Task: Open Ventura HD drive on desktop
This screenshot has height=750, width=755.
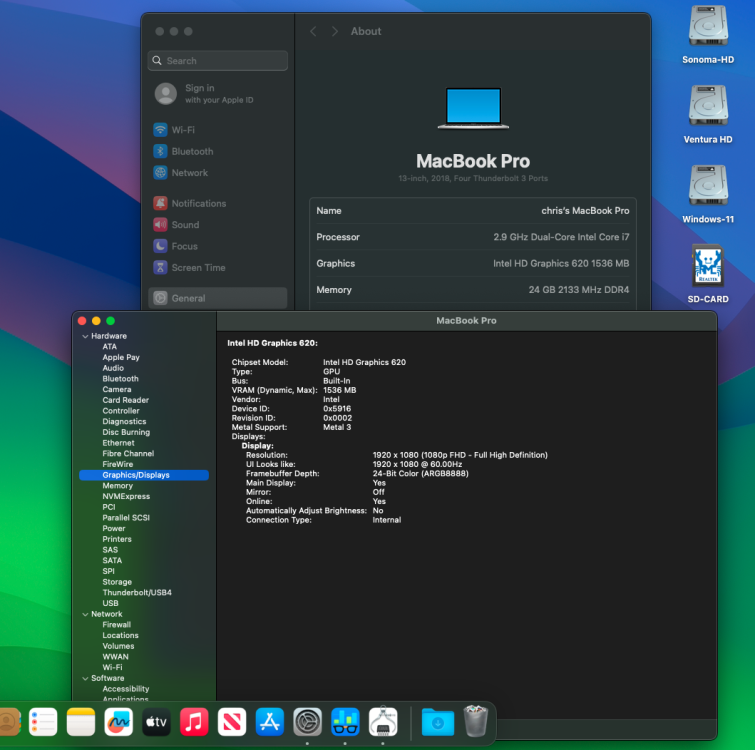Action: point(707,115)
